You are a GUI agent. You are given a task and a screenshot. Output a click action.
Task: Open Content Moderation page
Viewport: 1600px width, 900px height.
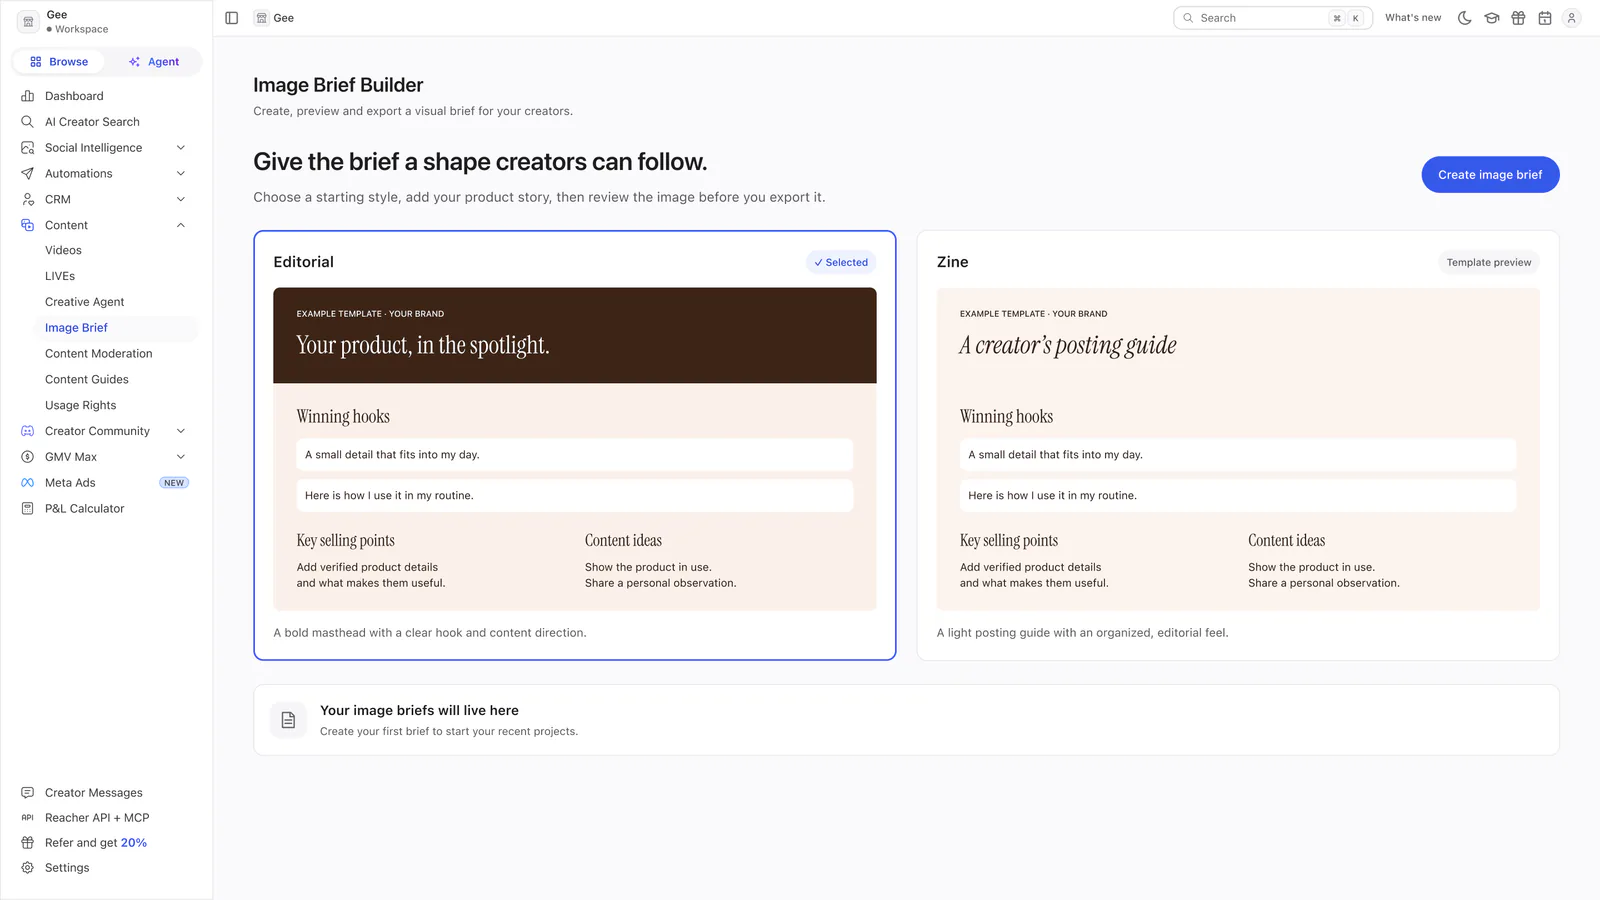[99, 354]
